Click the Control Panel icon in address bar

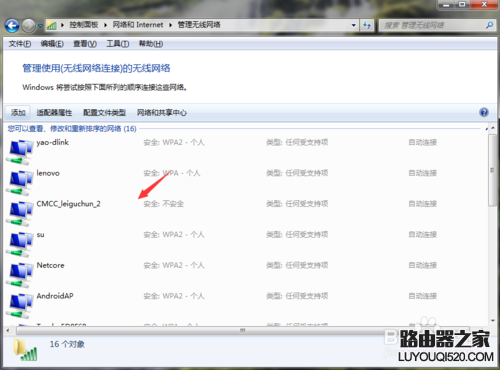[51, 25]
